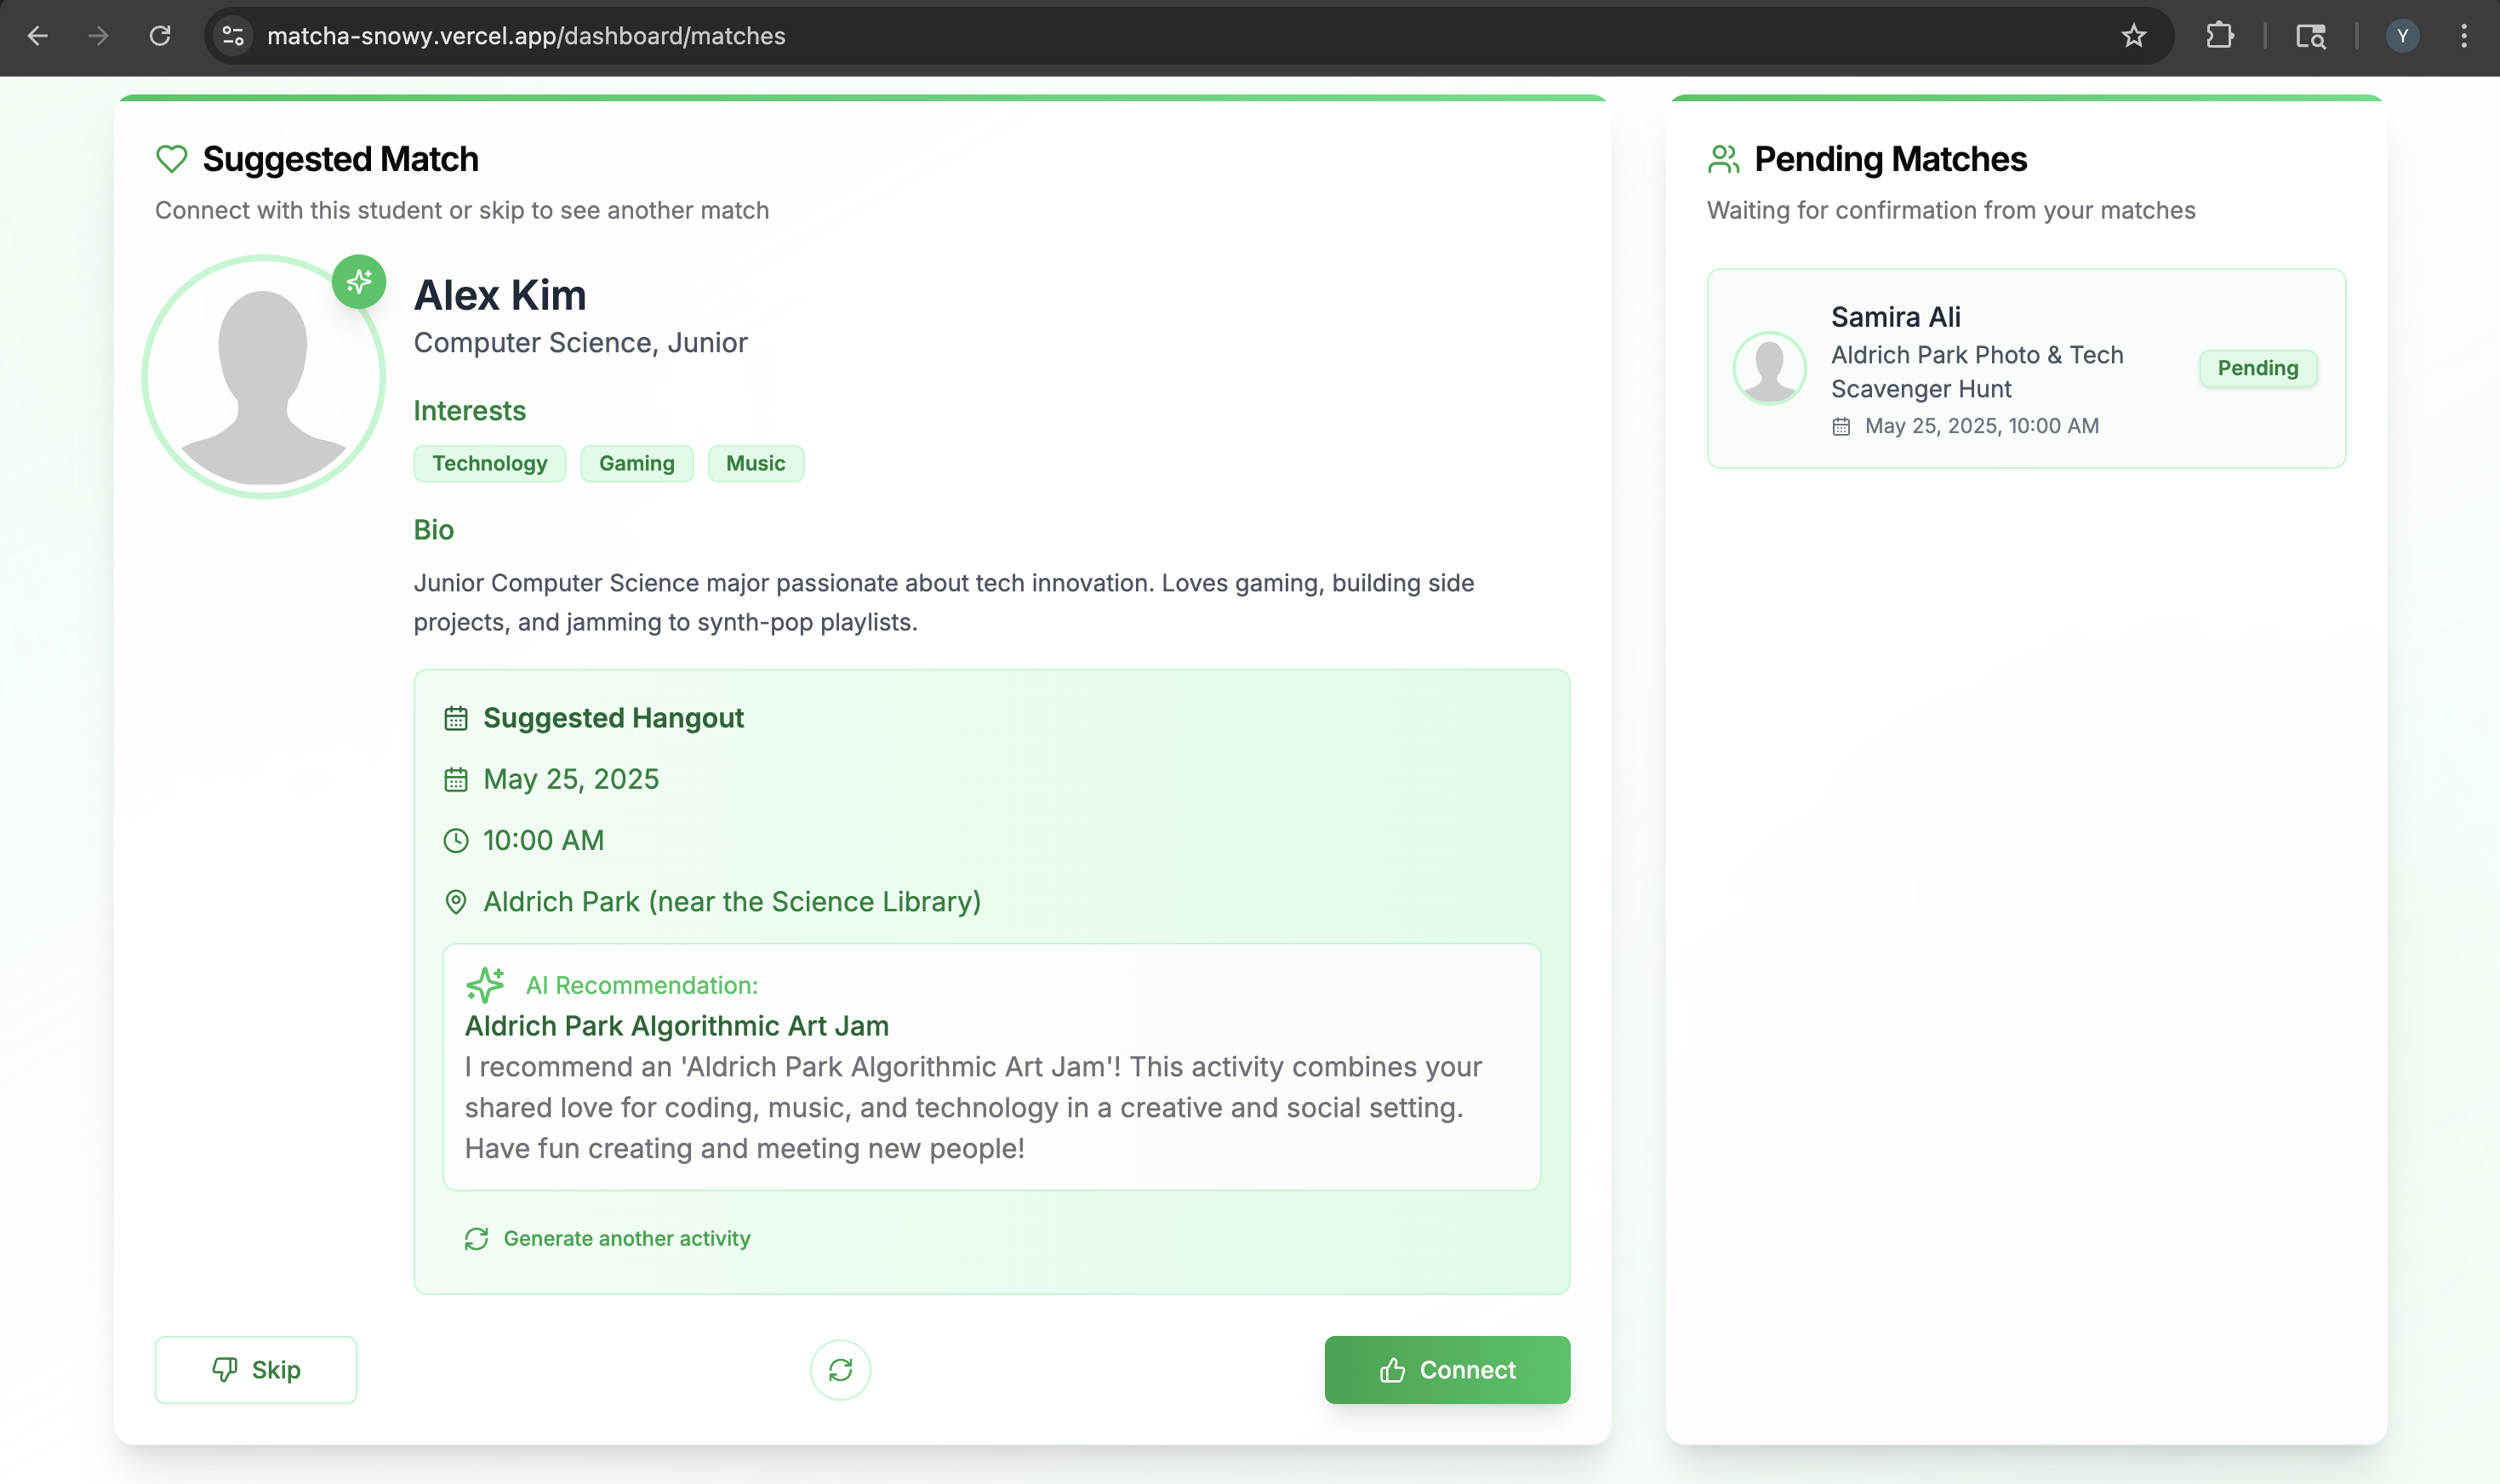
Task: Click the Pending status badge for Samira Ali
Action: click(x=2257, y=368)
